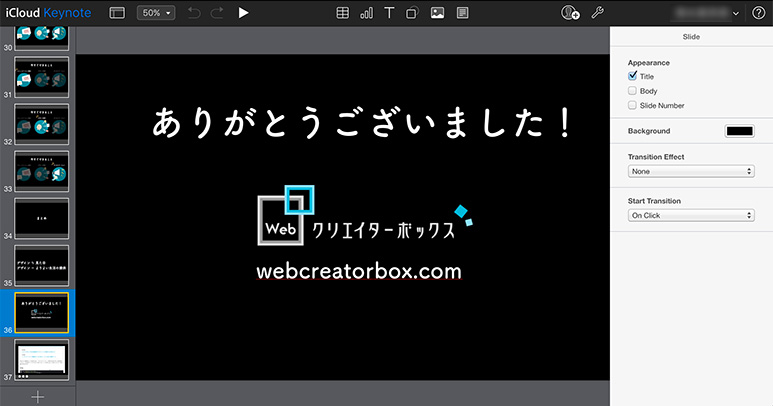Open the Transition Effect None dropdown
Screen dimensions: 773x406
[691, 171]
